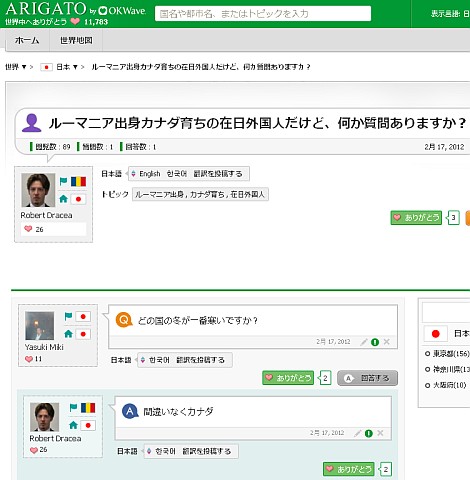Click the green info icon on the question
470x480 pixels.
pyautogui.click(x=375, y=342)
